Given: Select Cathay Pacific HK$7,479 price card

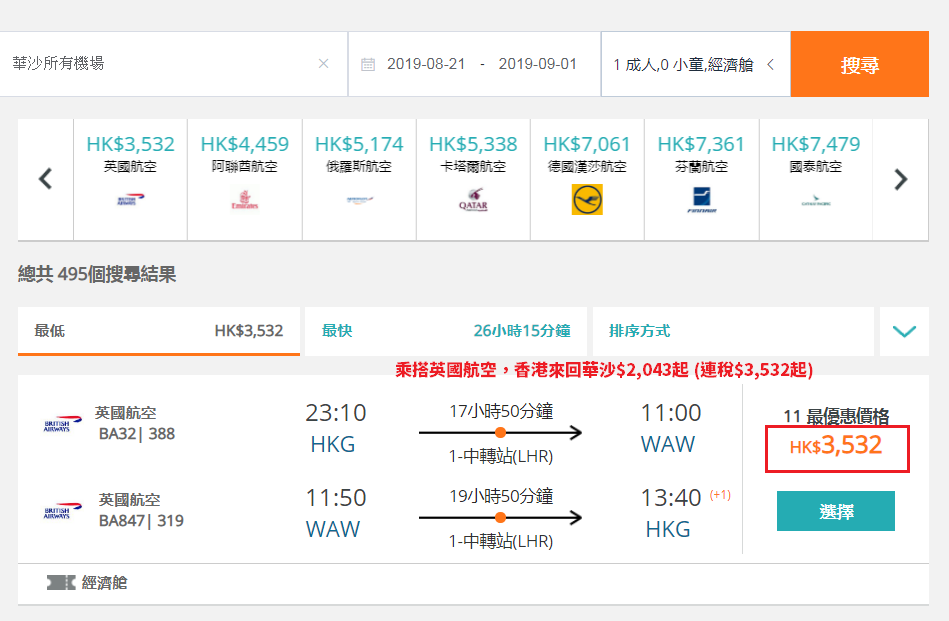Looking at the screenshot, I should tap(816, 180).
